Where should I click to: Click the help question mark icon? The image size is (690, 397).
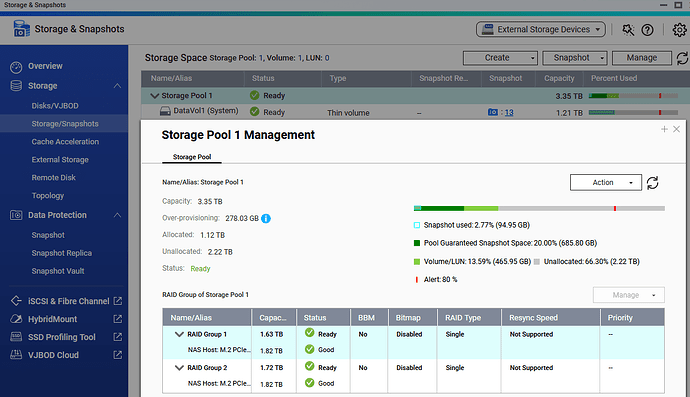[x=647, y=29]
